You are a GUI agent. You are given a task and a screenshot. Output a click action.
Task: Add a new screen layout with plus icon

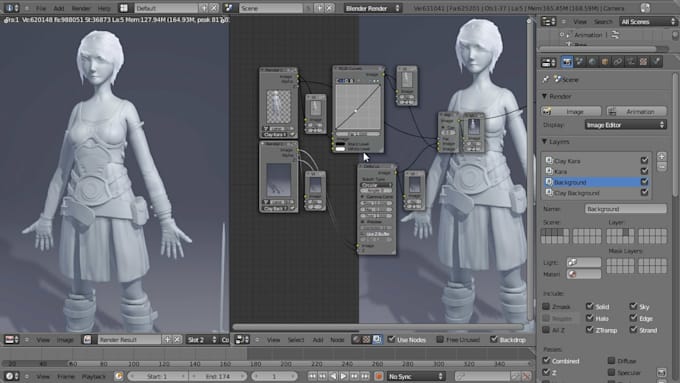203,8
